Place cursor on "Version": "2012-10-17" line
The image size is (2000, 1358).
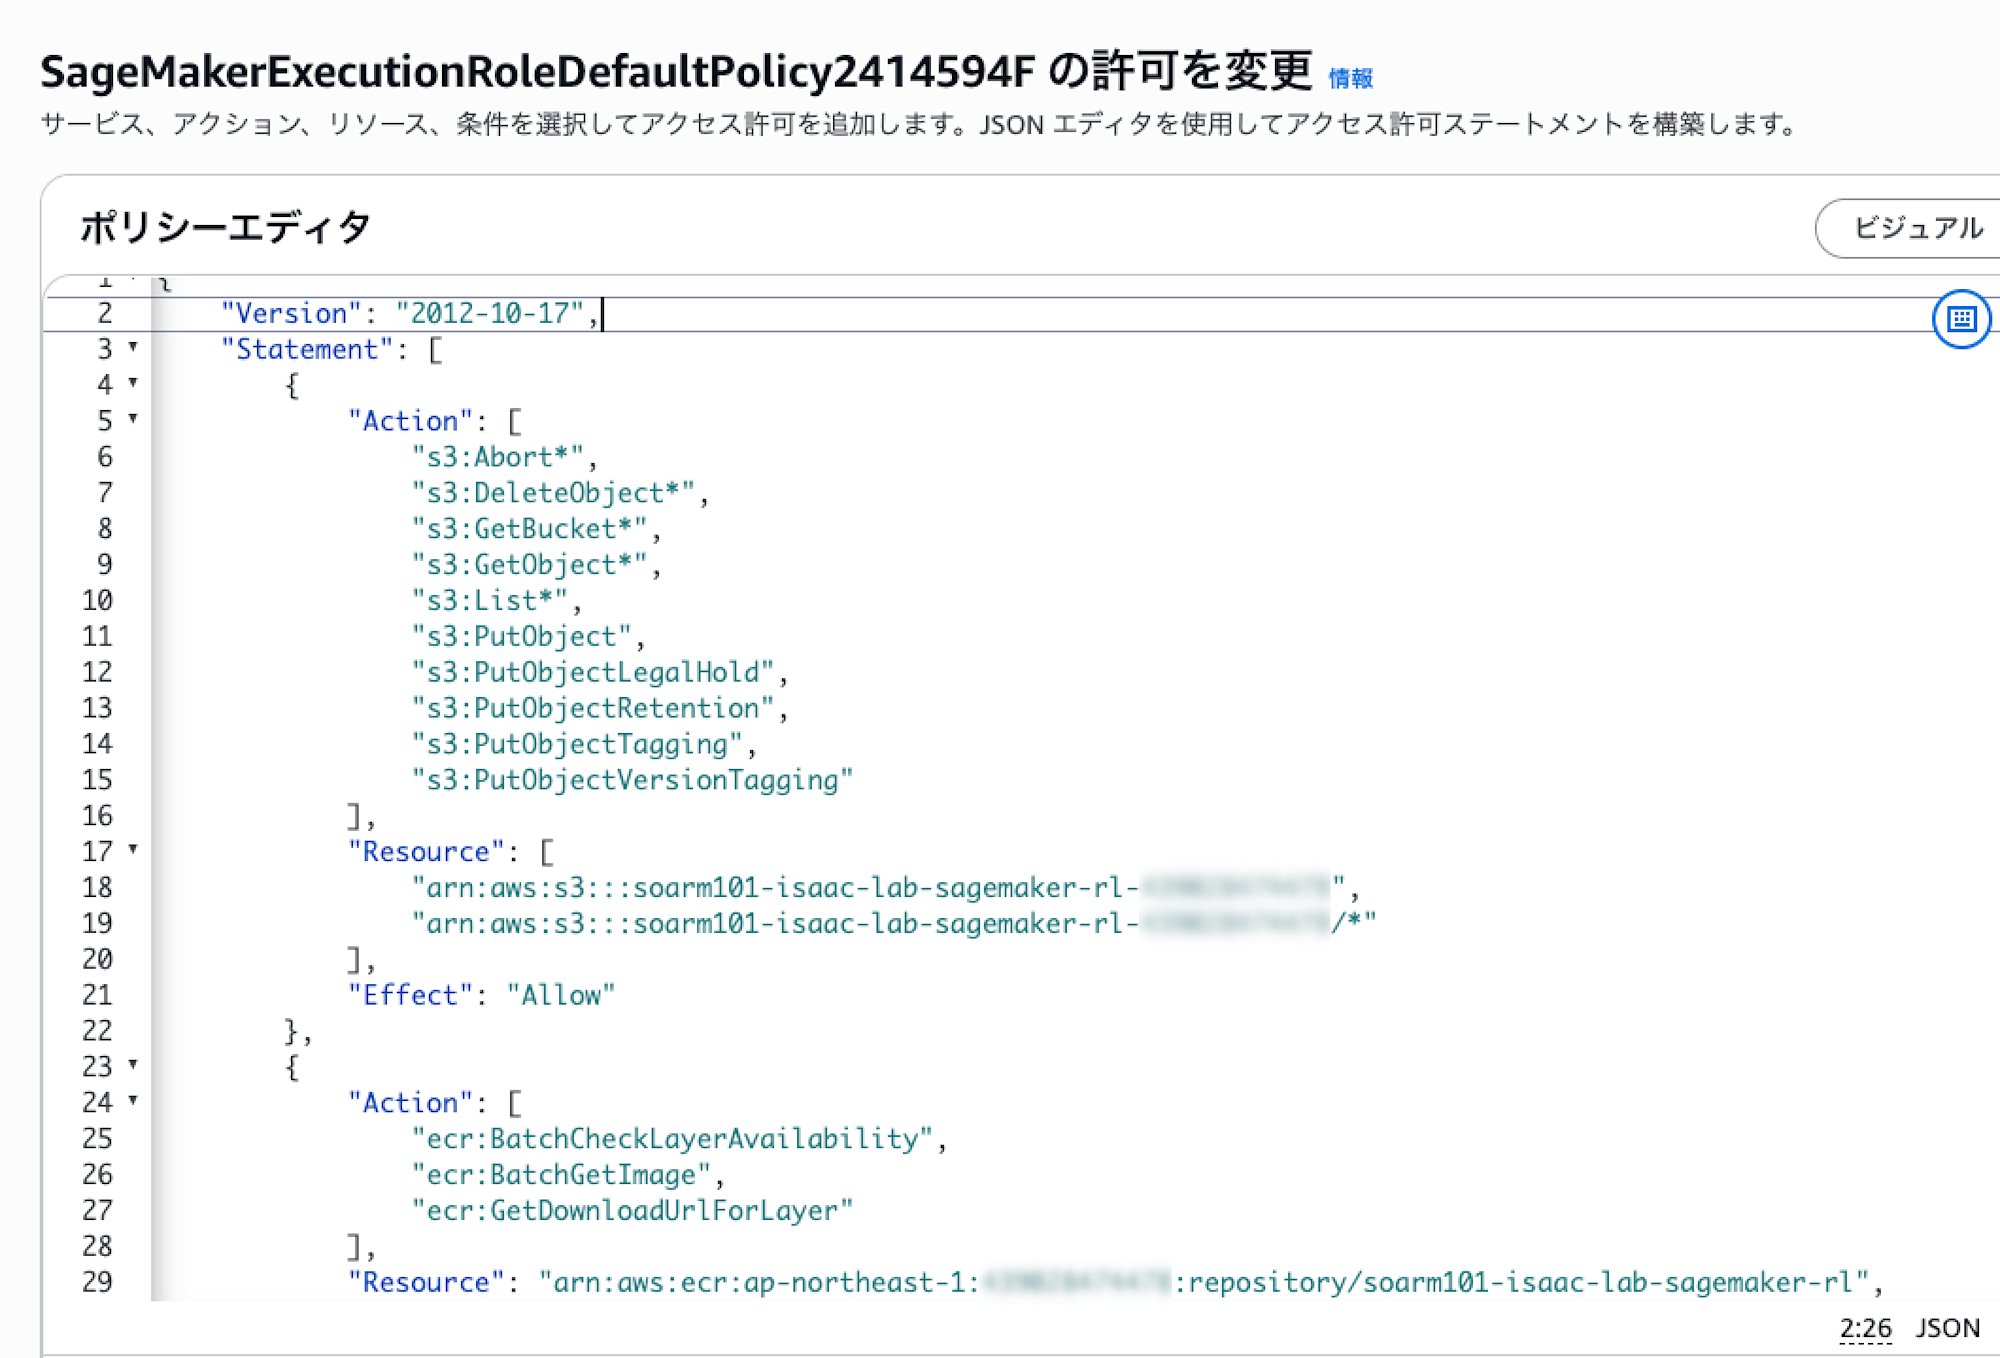tap(410, 313)
